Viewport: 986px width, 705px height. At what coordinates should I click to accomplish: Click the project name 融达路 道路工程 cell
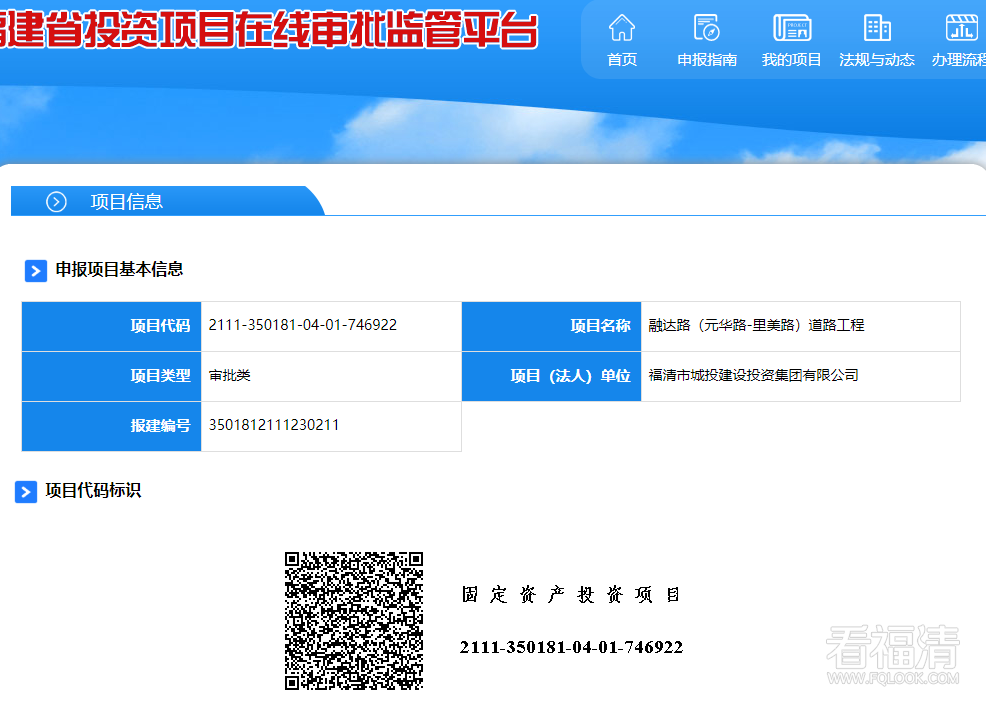point(756,325)
